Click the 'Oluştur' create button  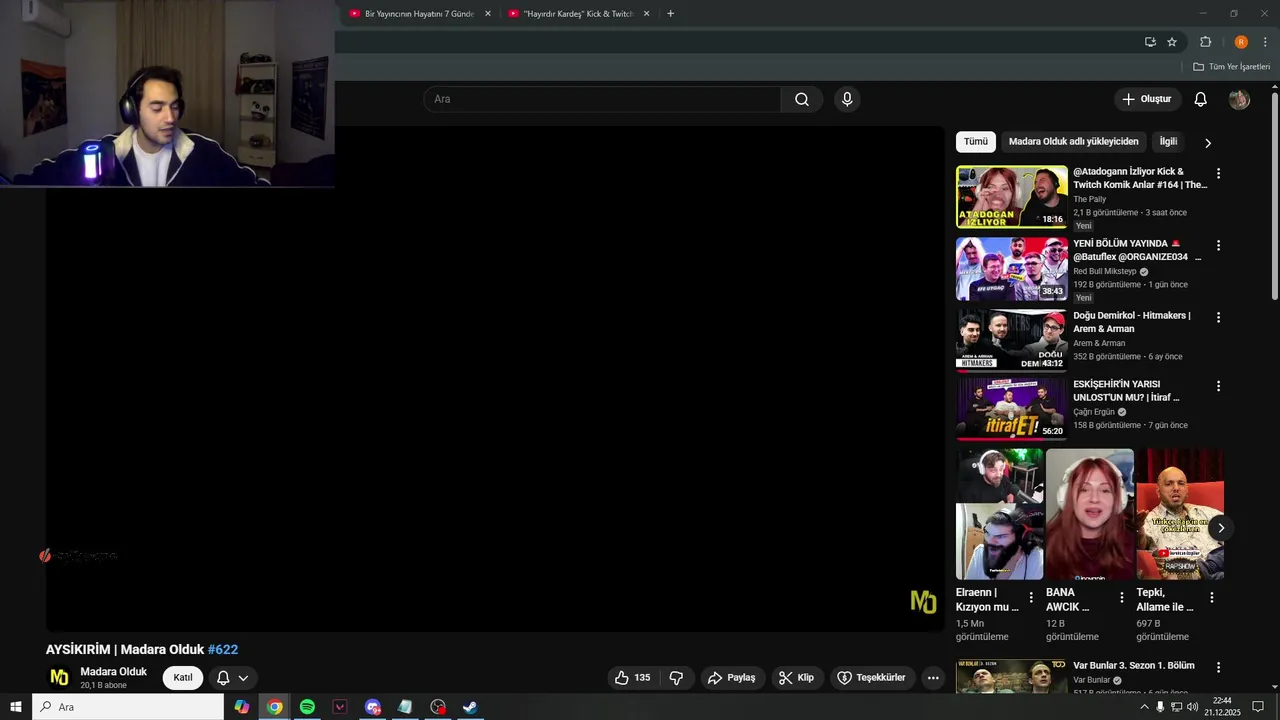1147,99
